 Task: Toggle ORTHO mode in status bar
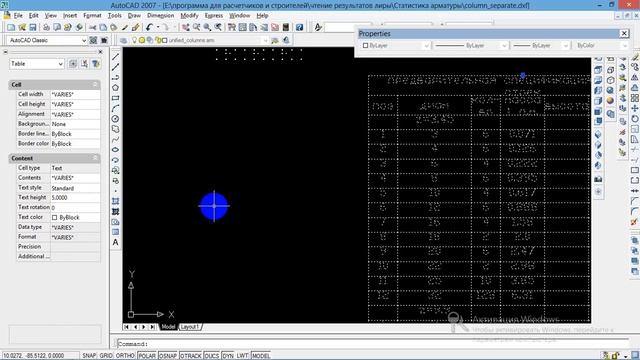(125, 356)
